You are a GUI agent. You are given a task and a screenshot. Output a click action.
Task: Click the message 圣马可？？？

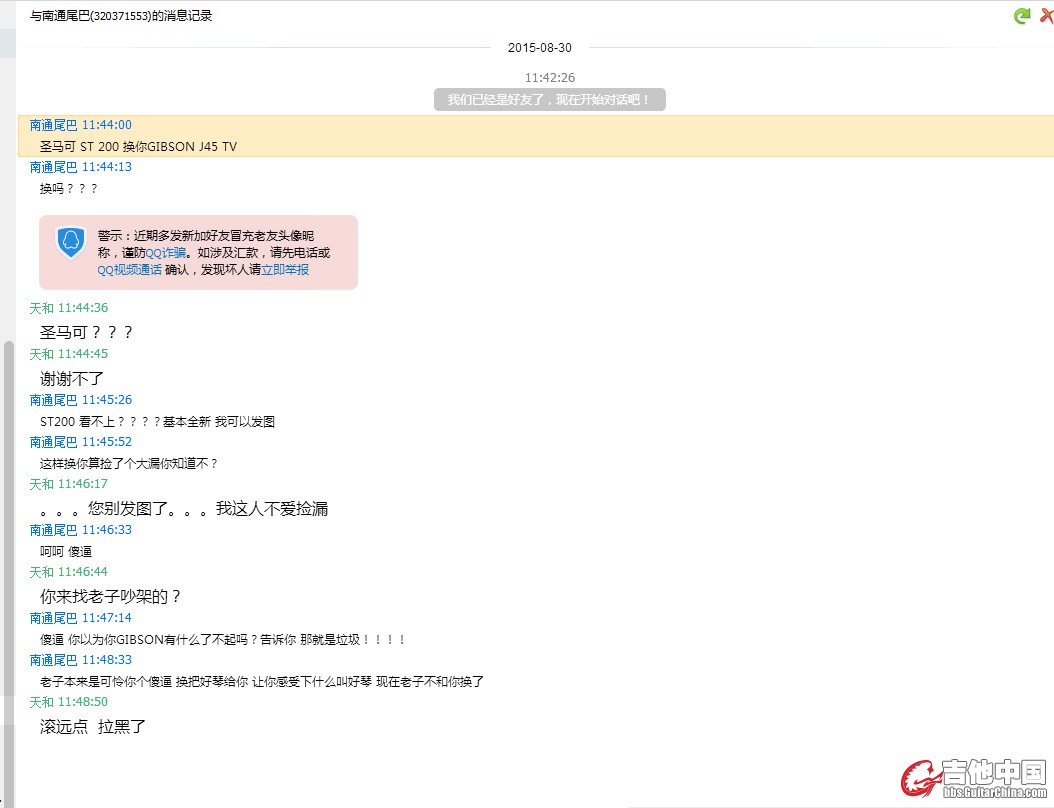point(86,332)
